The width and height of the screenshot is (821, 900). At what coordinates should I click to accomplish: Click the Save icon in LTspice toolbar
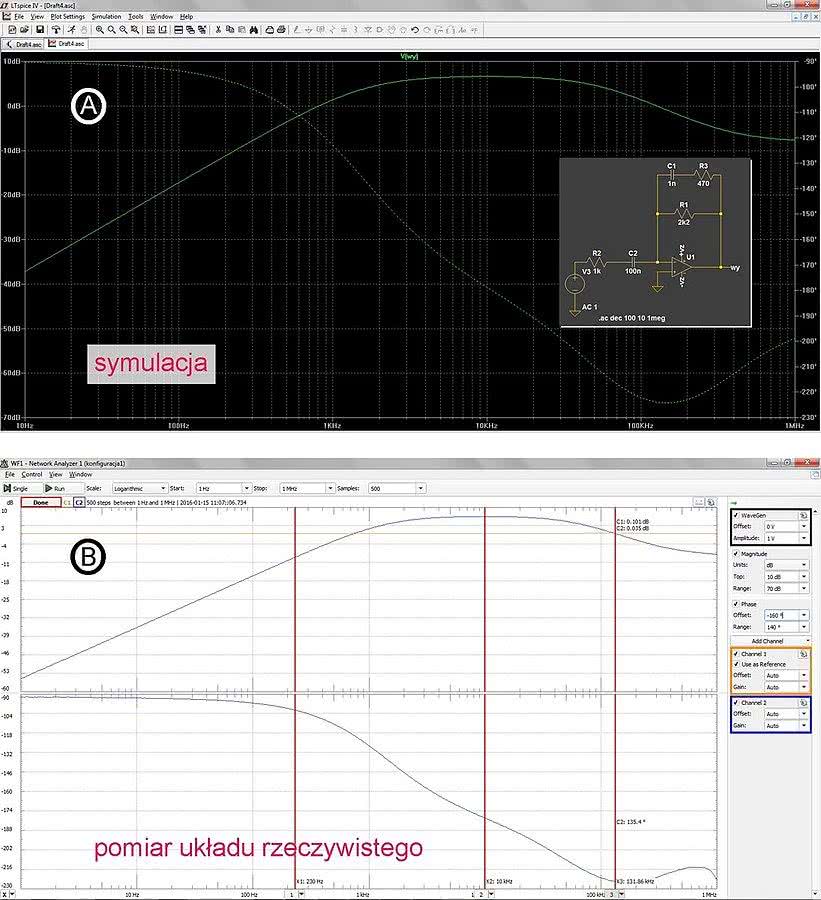click(39, 30)
